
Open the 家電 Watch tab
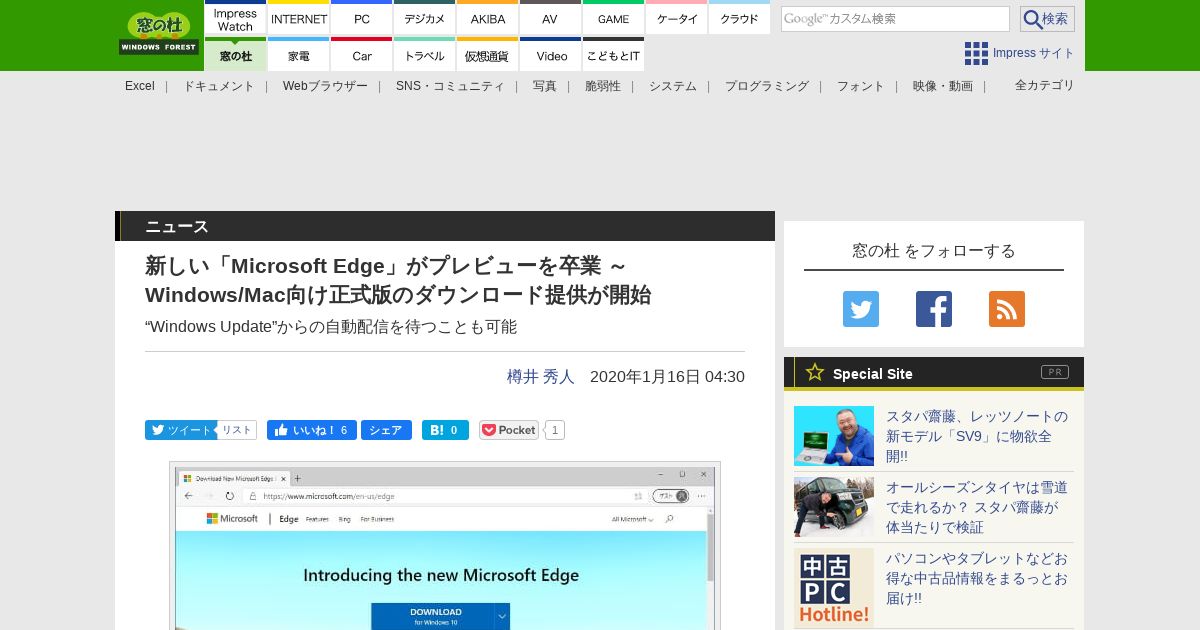coord(298,54)
